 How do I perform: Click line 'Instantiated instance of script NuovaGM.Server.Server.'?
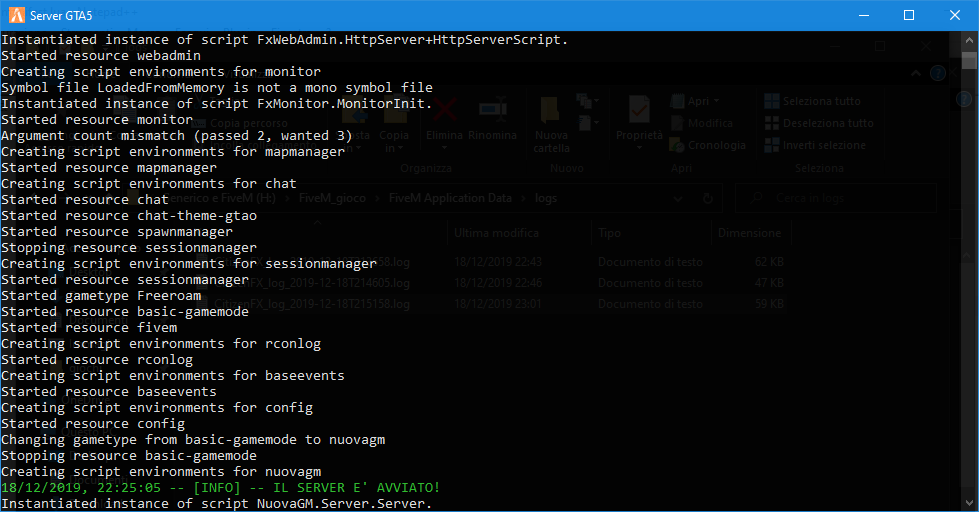point(217,504)
